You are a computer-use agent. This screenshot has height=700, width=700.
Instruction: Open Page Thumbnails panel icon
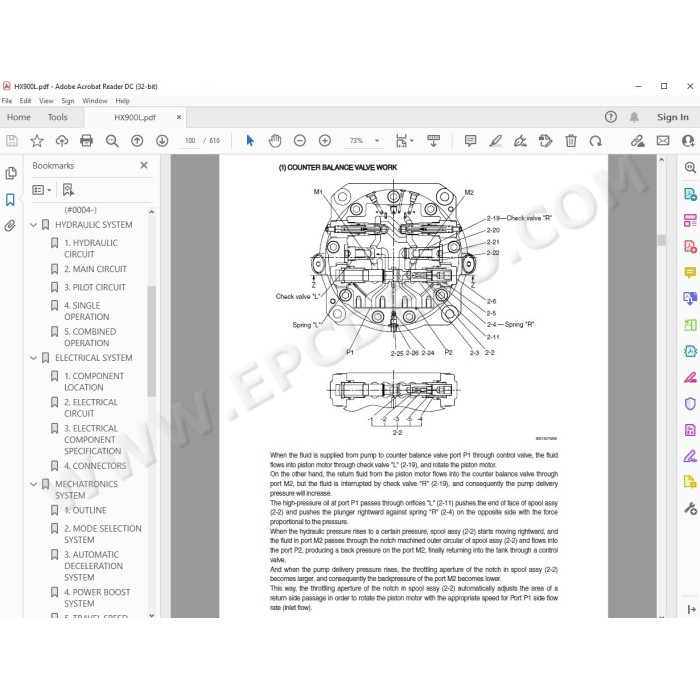(x=11, y=173)
